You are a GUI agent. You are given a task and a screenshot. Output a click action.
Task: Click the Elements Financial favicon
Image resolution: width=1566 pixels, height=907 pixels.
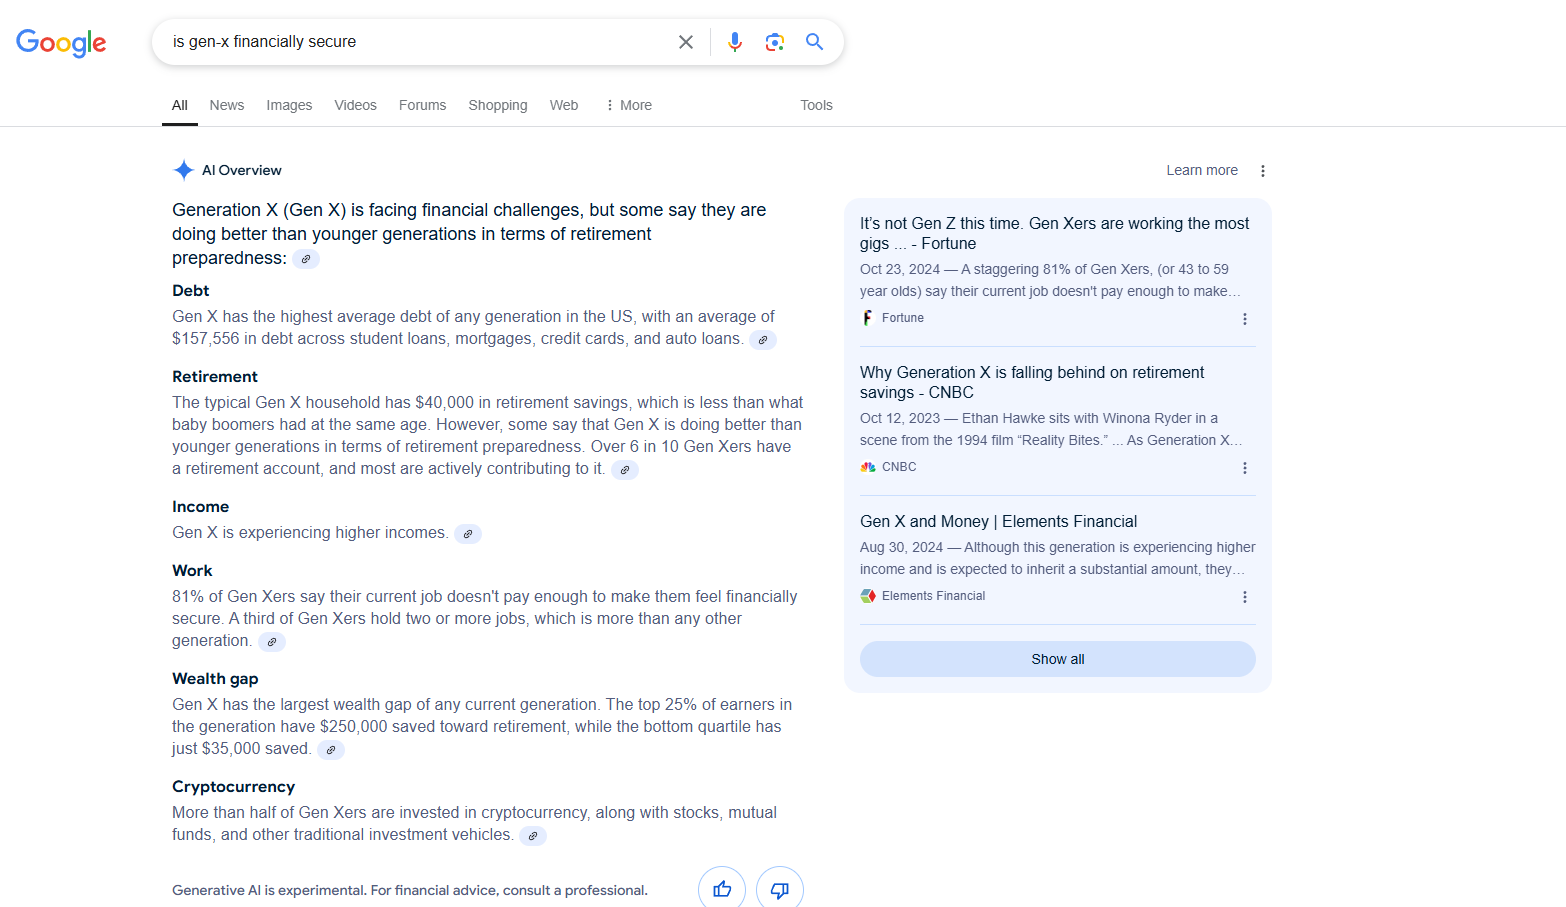(x=868, y=596)
